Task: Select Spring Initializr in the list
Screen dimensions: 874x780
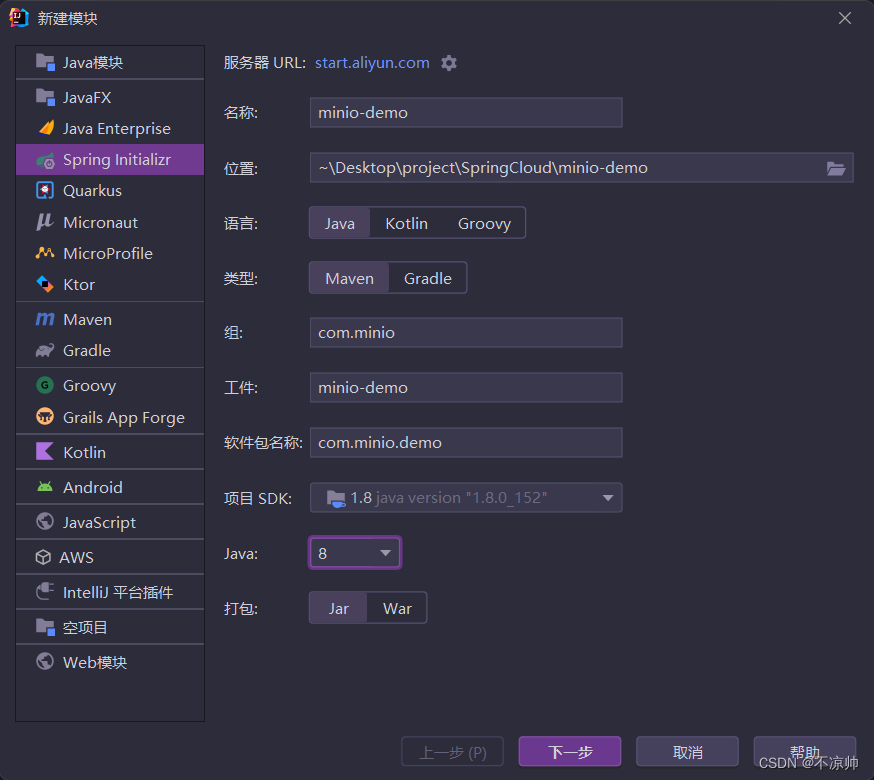Action: 110,160
